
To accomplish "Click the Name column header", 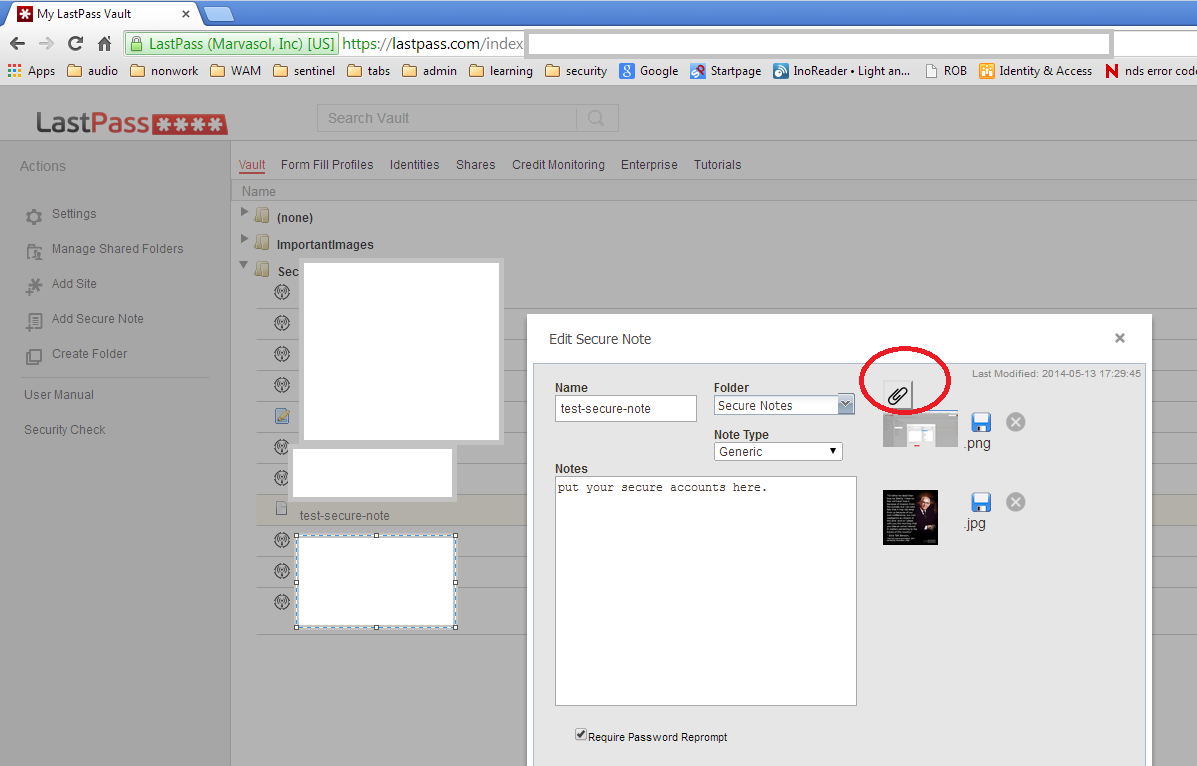I will [x=259, y=192].
